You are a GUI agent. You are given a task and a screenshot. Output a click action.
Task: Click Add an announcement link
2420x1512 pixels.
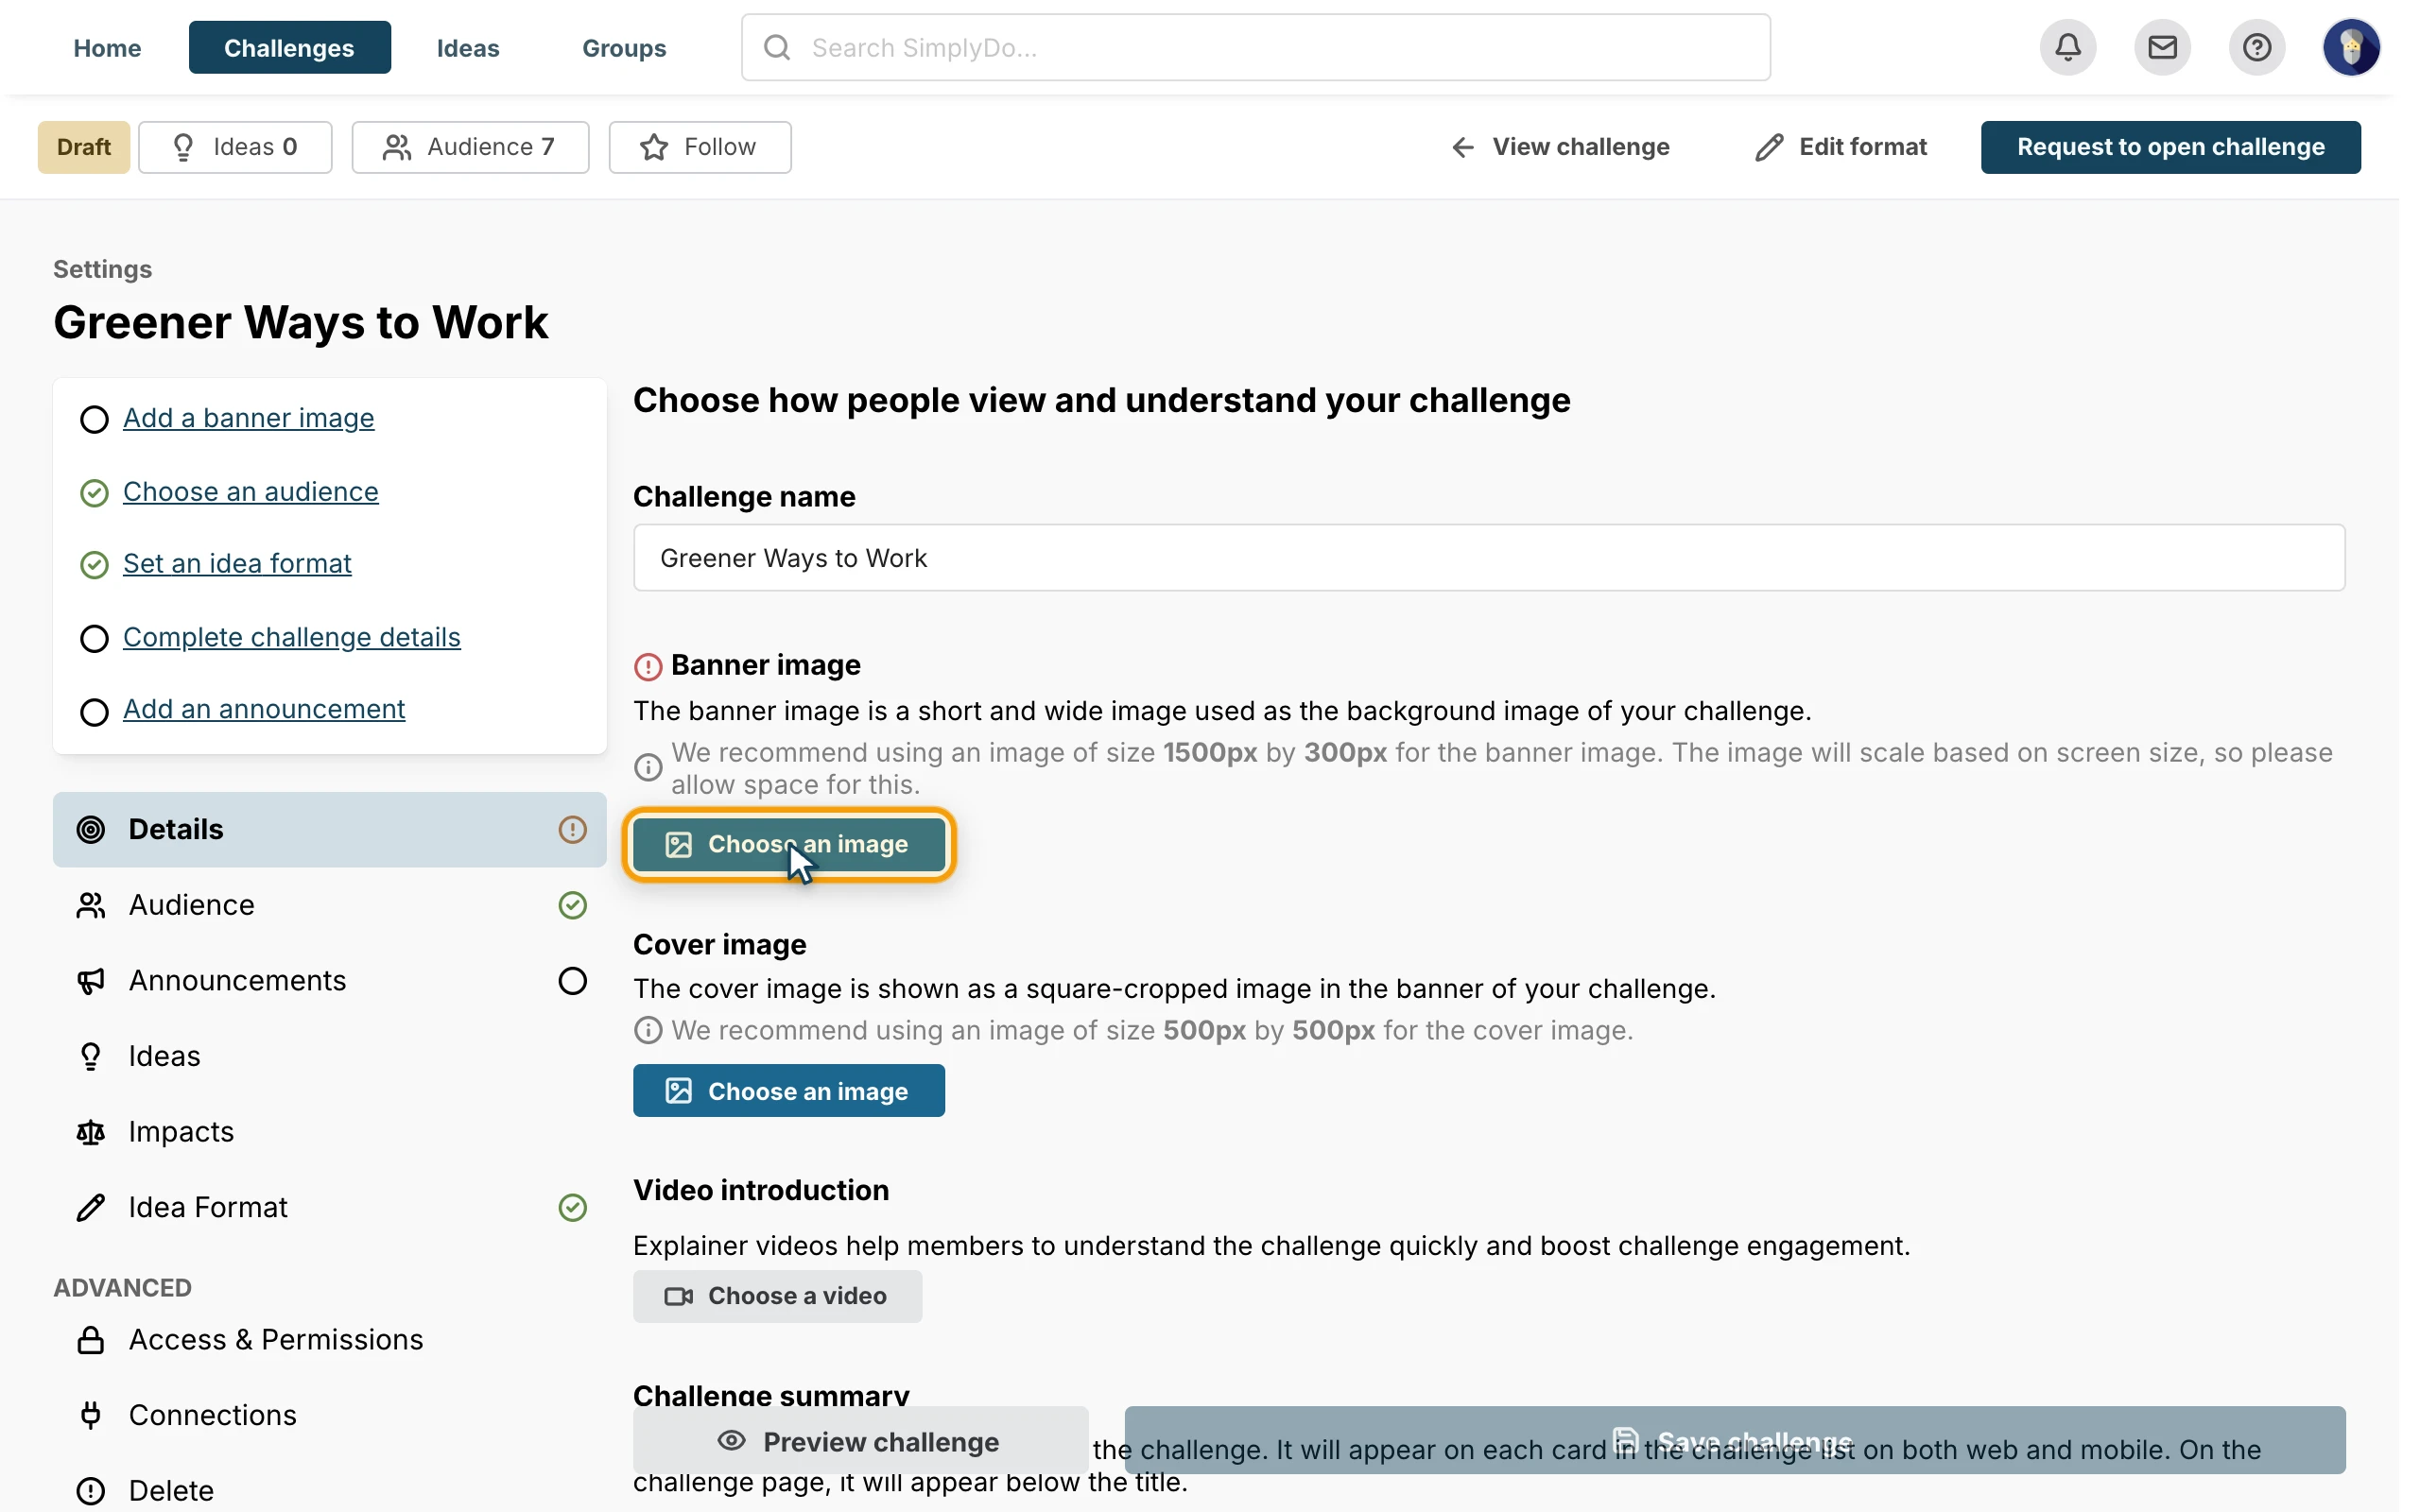coord(264,710)
